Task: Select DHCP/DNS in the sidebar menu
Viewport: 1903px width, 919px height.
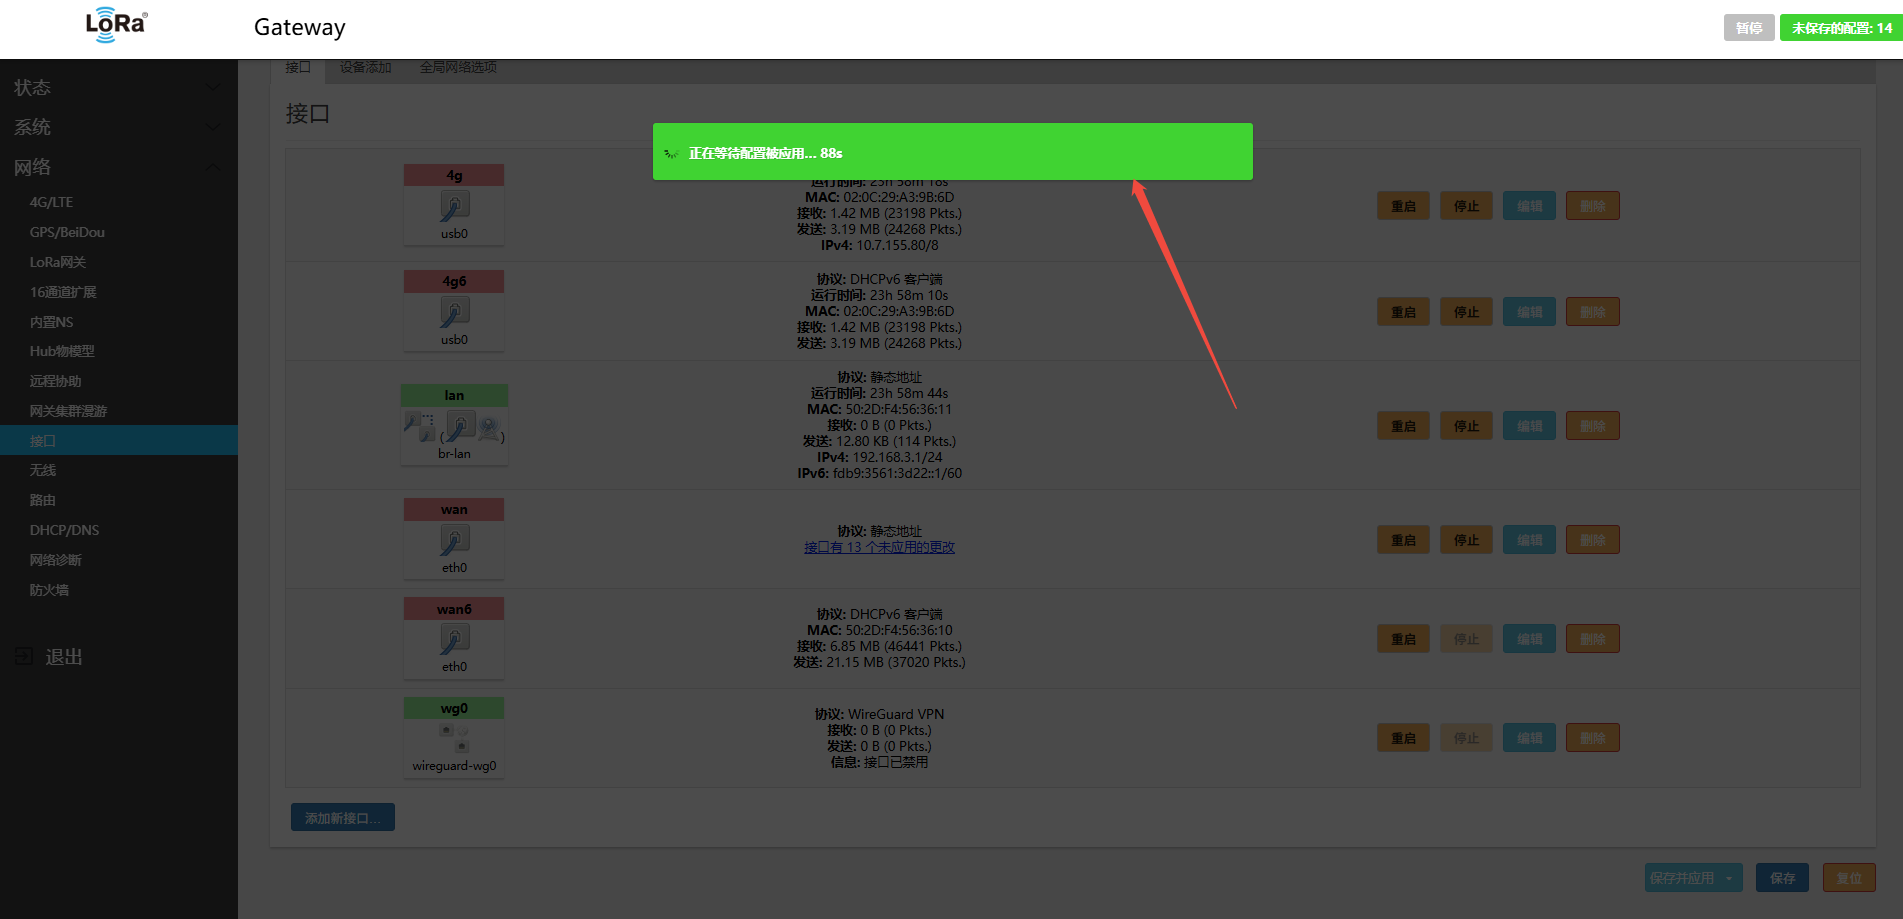Action: pos(64,530)
